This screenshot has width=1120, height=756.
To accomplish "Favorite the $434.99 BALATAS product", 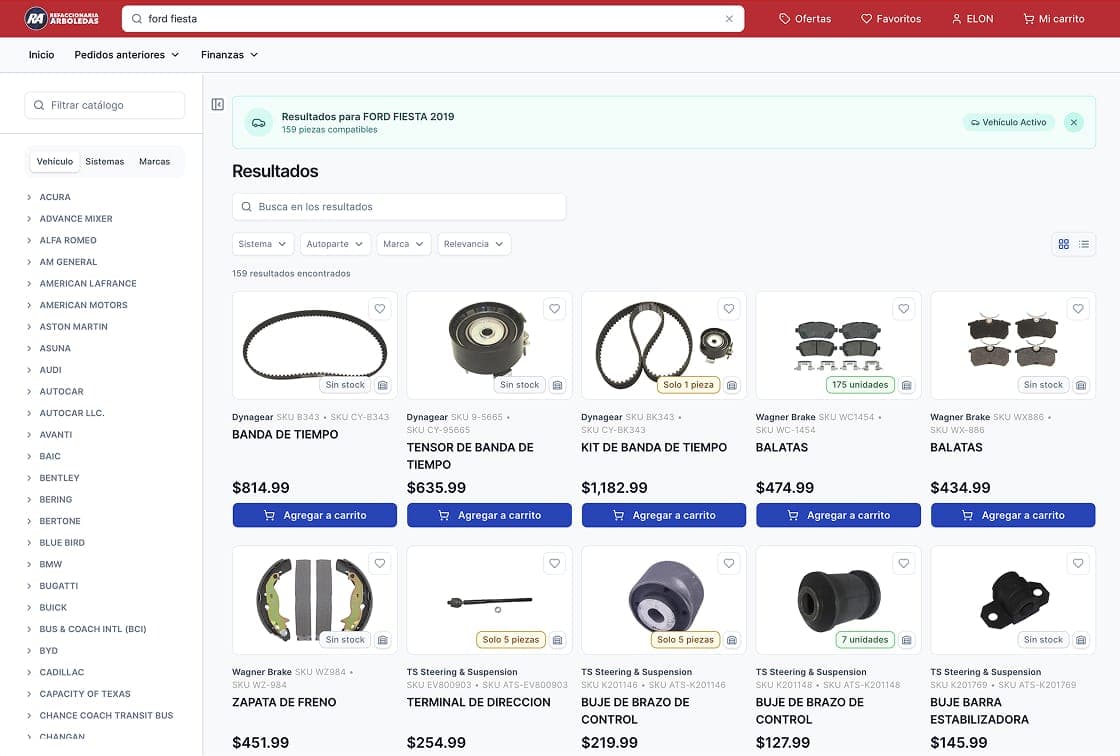I will coord(1078,309).
